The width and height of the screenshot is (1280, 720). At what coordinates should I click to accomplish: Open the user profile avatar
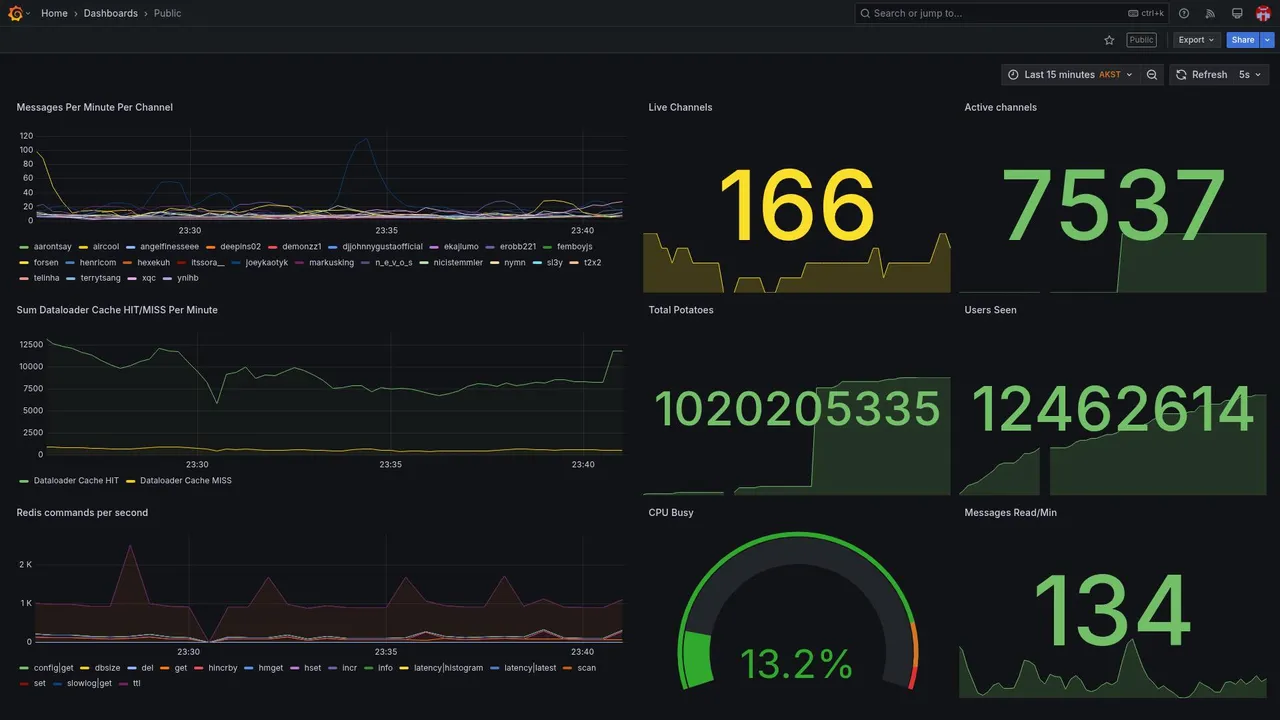click(x=1263, y=13)
